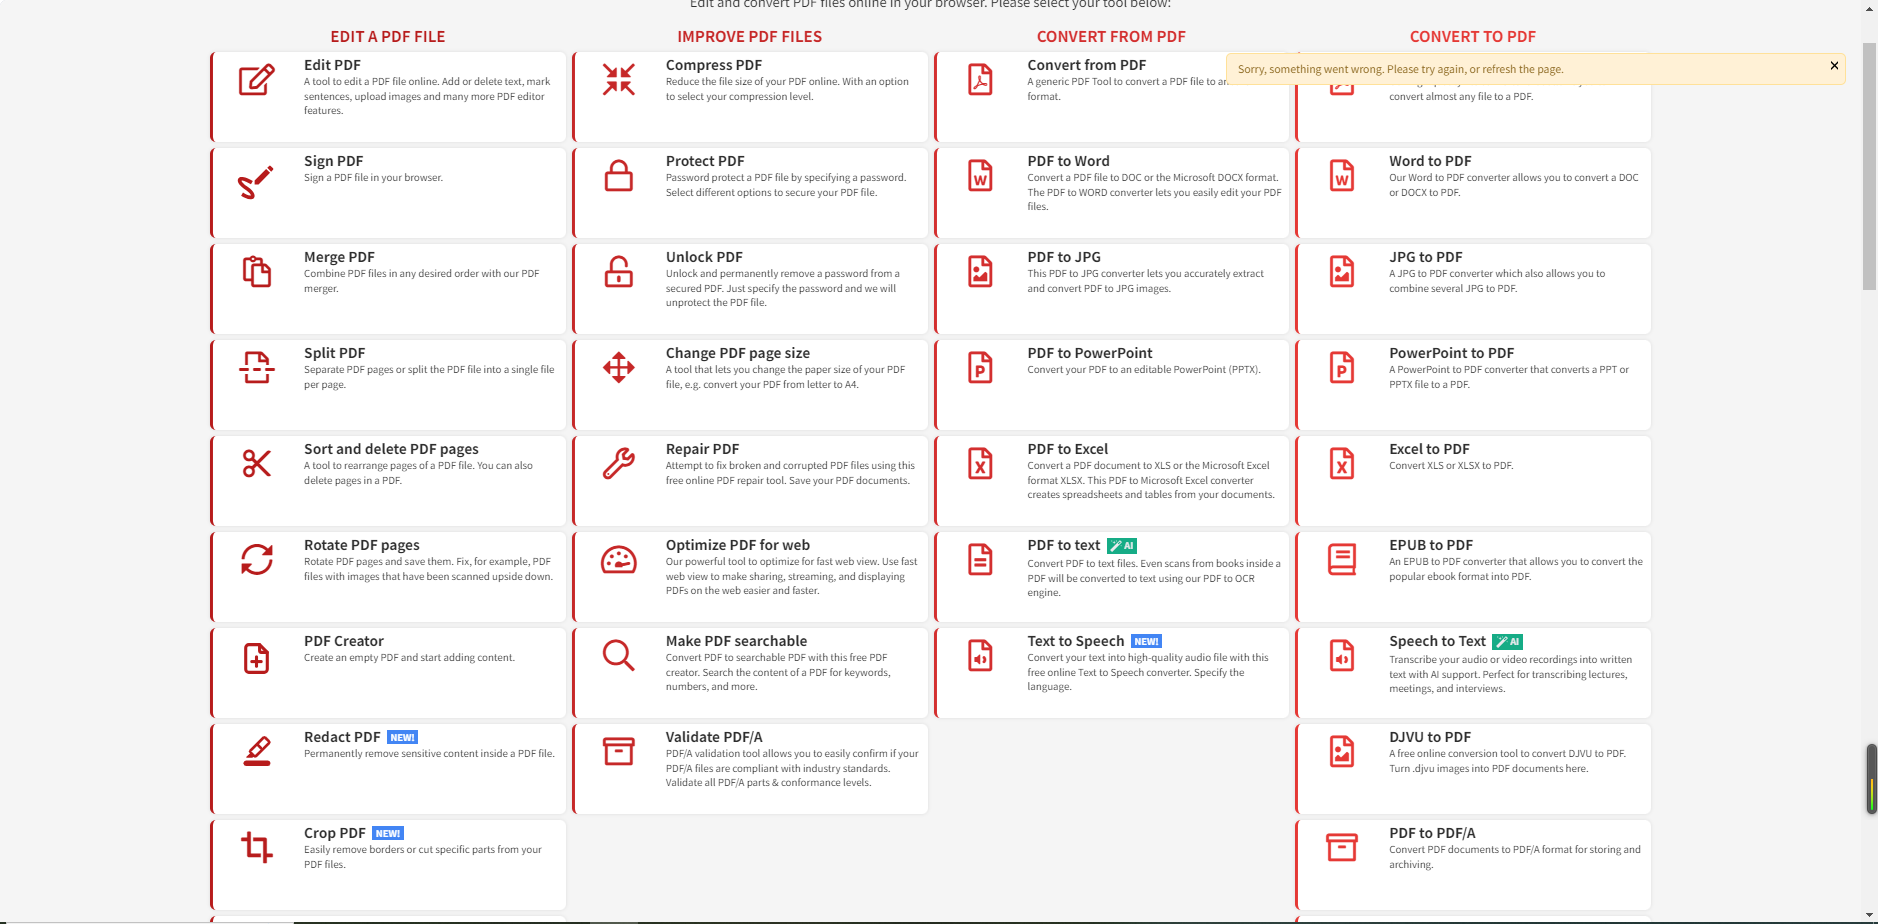Screen dimensions: 1878x924
Task: Click the Repair PDF wrench icon
Action: [x=618, y=464]
